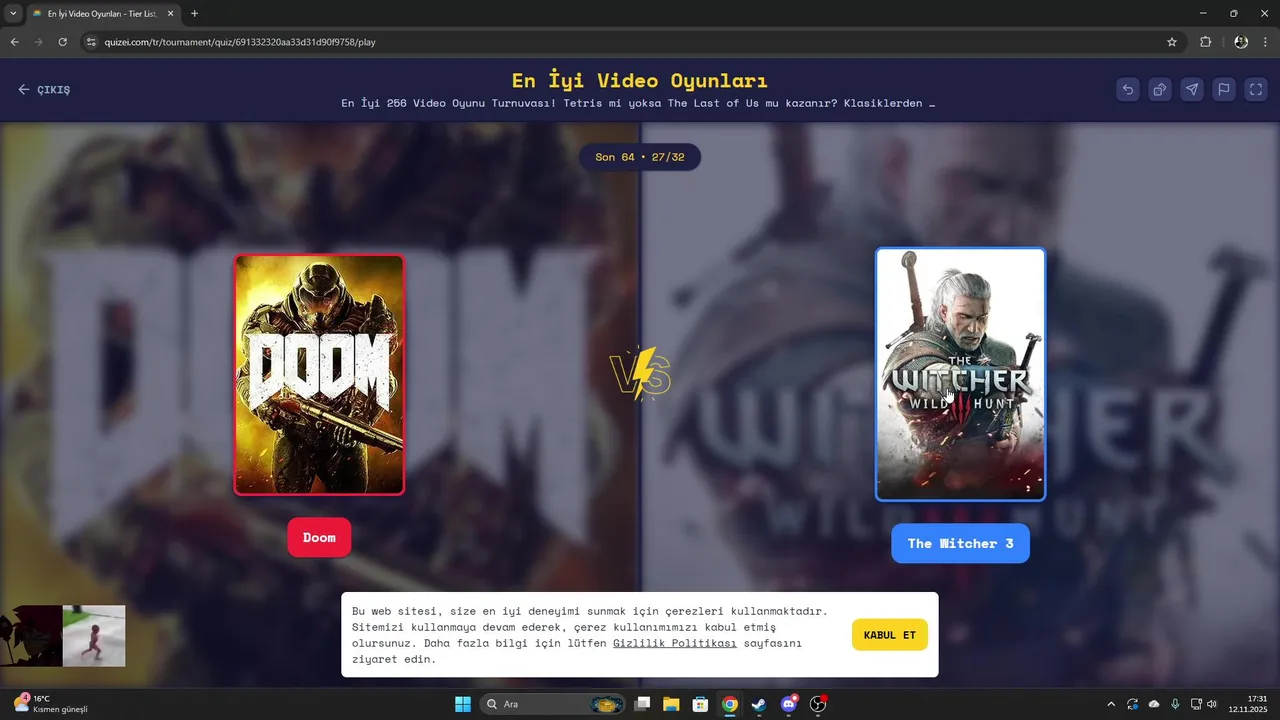The image size is (1280, 720).
Task: Expand the tab search dropdown arrow
Action: [x=13, y=14]
